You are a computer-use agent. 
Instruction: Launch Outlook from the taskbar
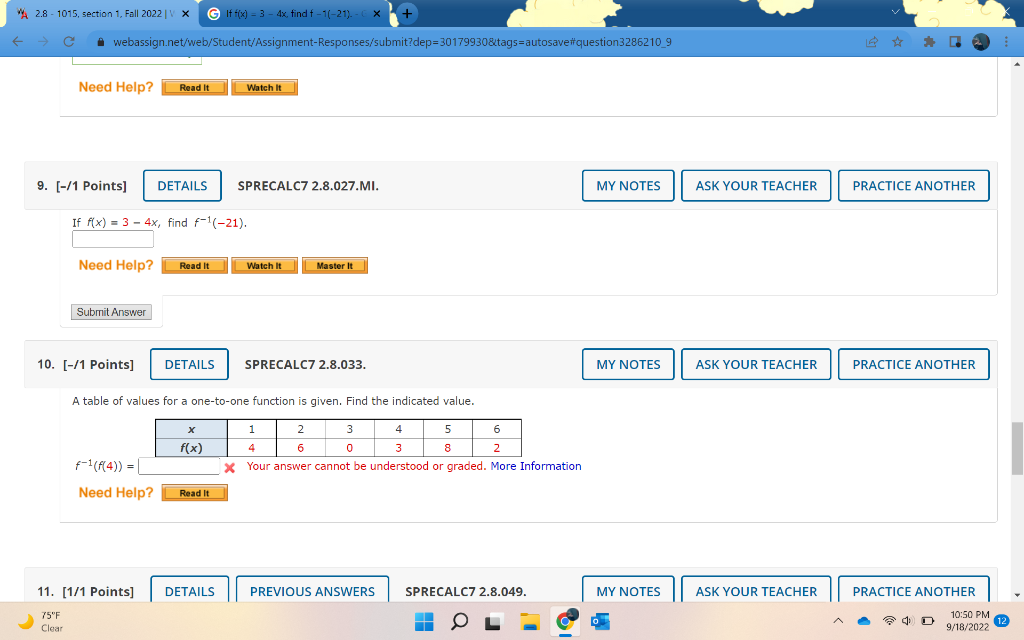[x=601, y=621]
